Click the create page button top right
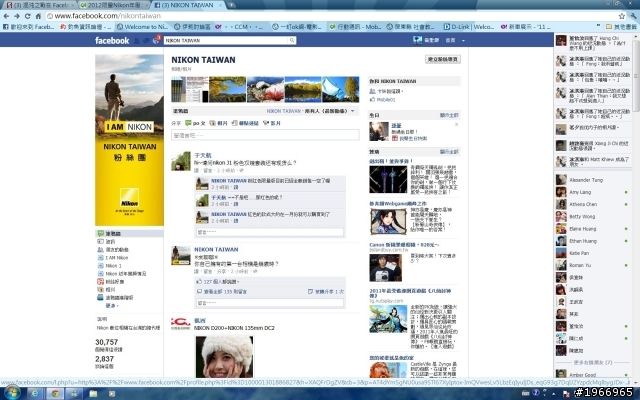Screen dimensions: 640x400 (x=443, y=59)
